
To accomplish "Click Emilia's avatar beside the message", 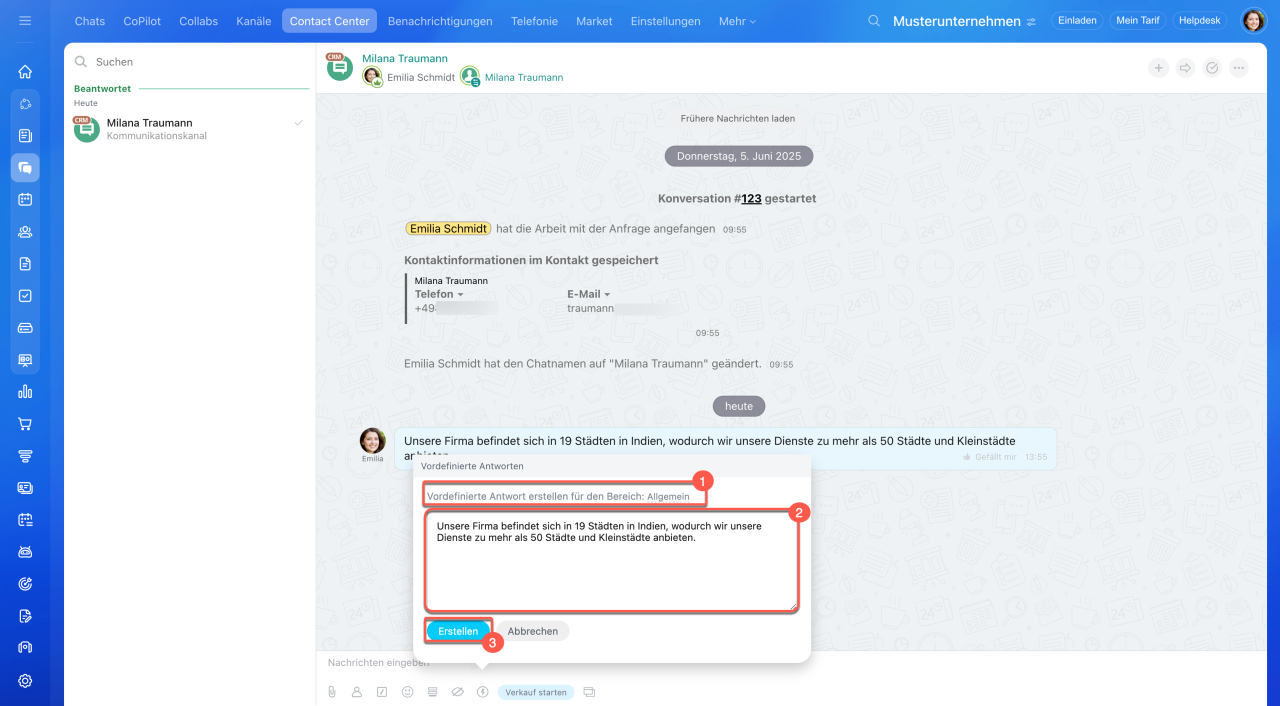I will tap(373, 441).
